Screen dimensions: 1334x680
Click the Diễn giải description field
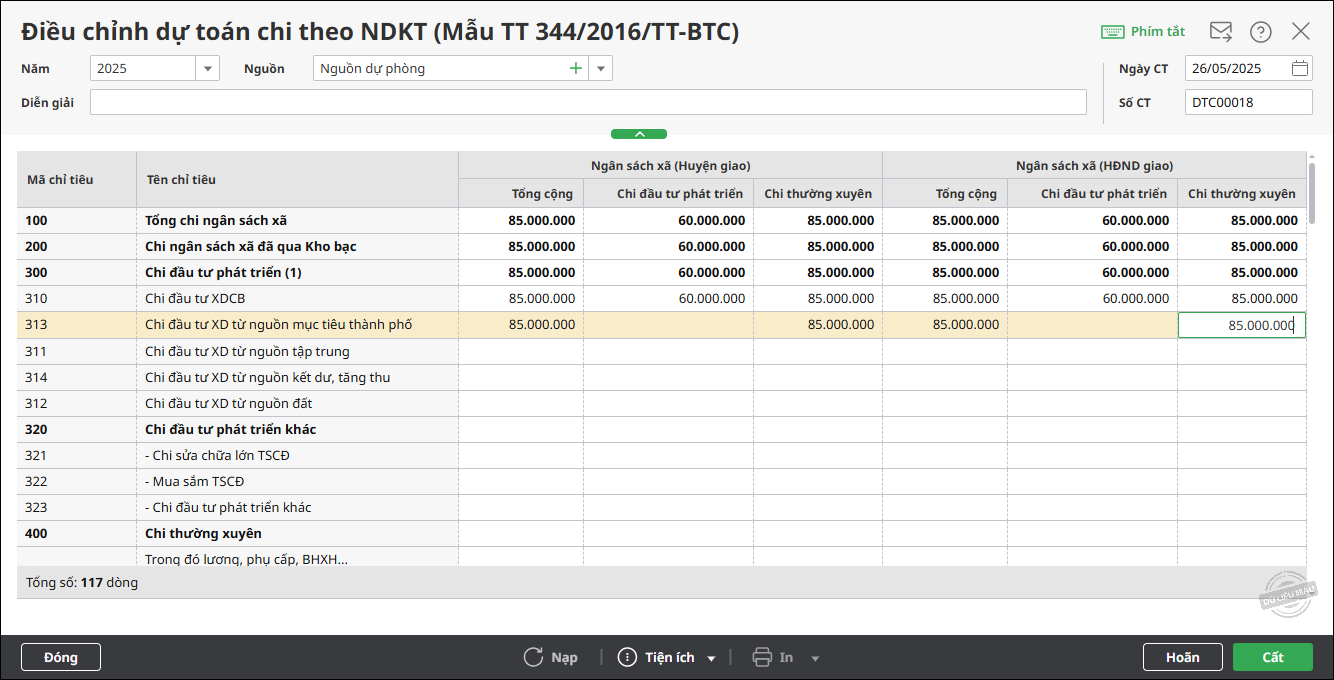tap(588, 102)
